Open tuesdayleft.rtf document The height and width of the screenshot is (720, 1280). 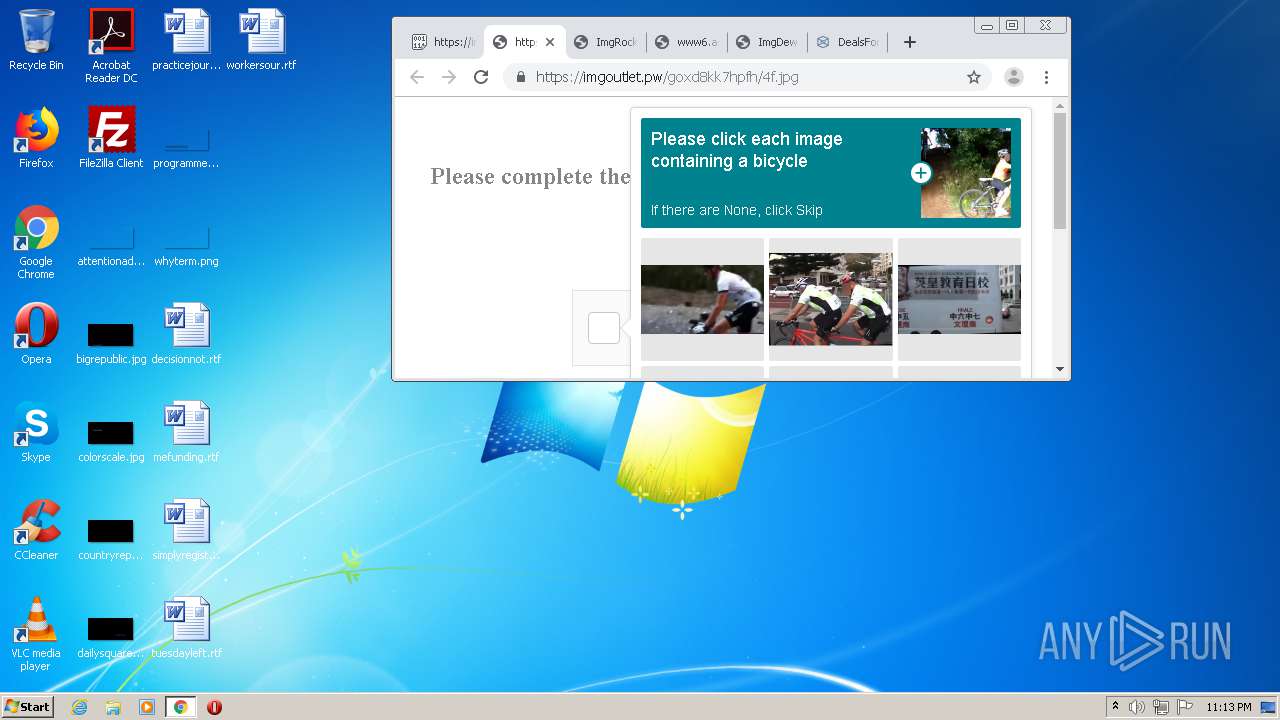[186, 628]
